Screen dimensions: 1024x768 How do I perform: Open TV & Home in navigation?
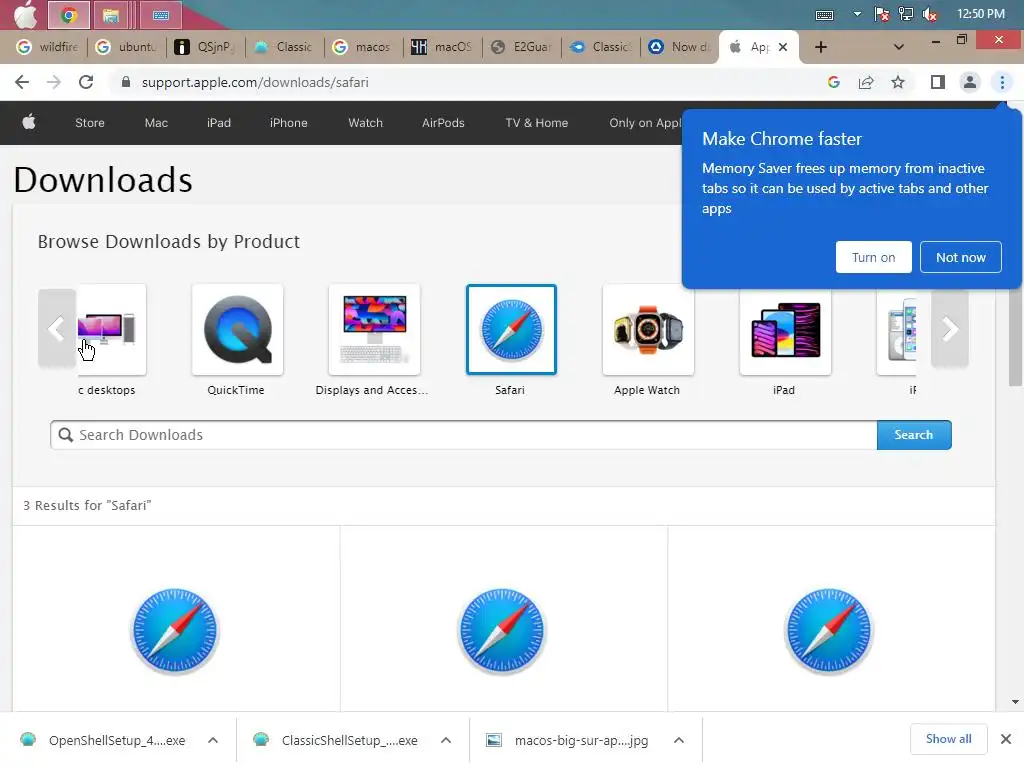point(537,123)
